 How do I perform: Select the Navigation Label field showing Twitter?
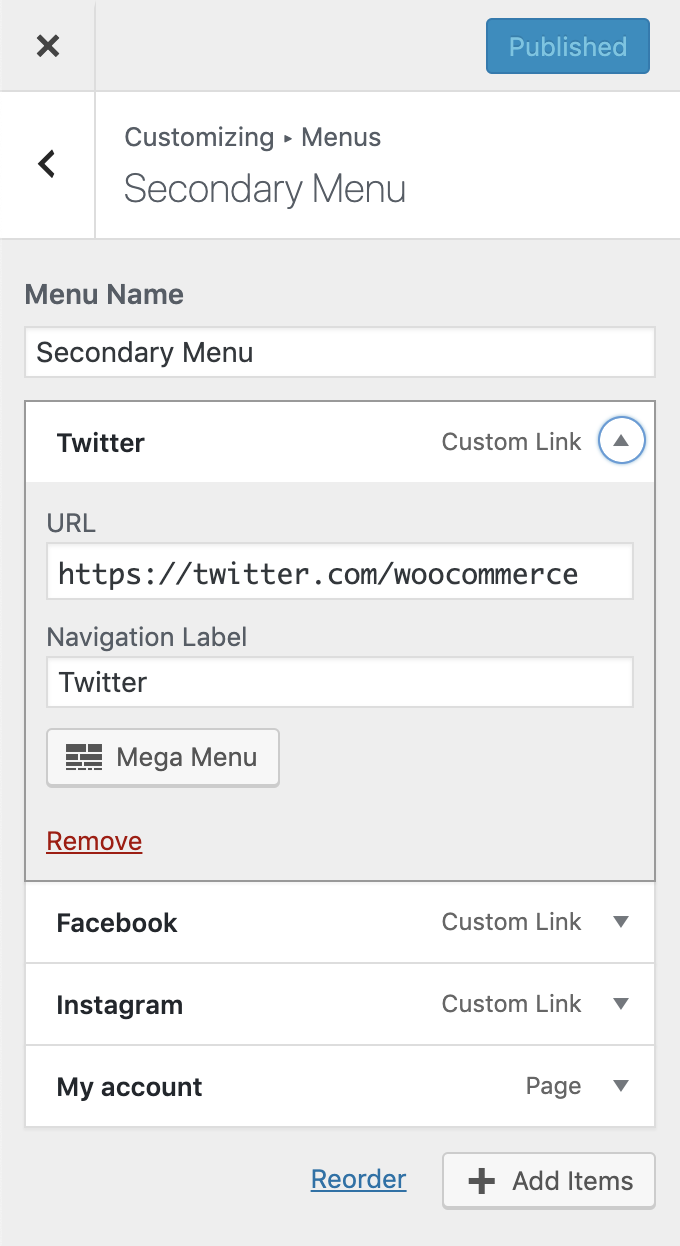click(x=340, y=681)
